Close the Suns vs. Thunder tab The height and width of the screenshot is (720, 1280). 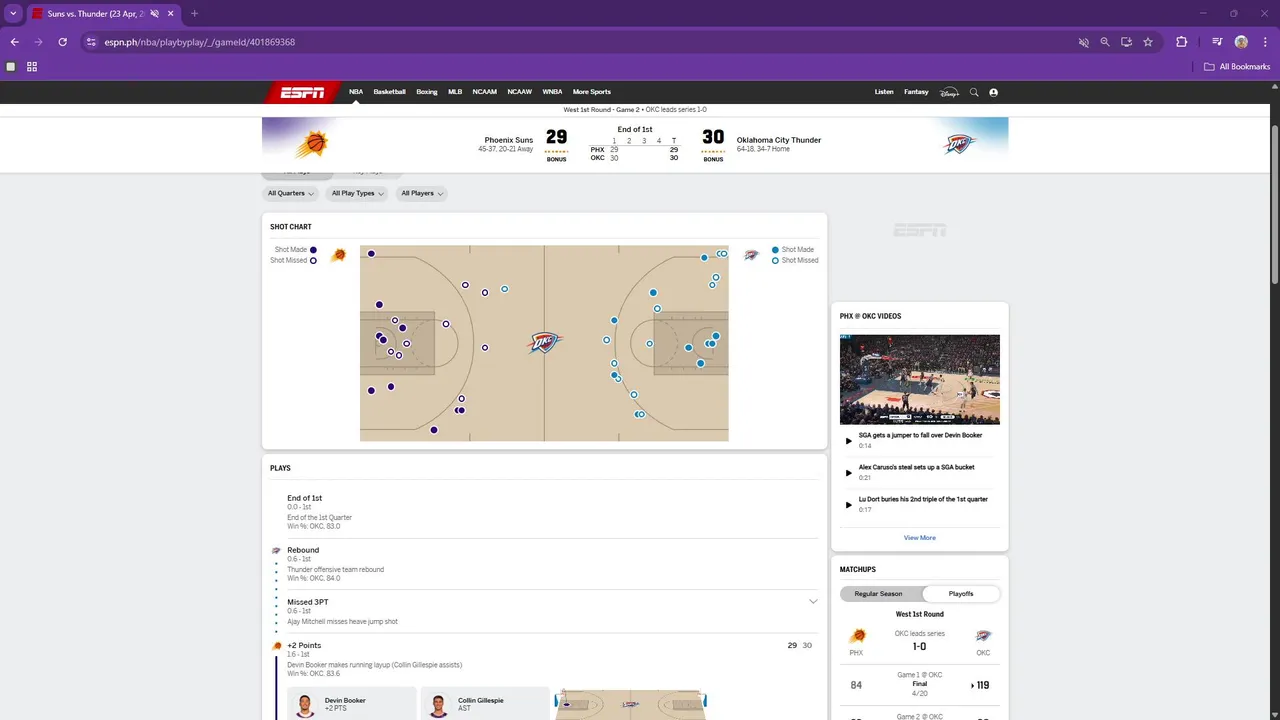point(170,13)
